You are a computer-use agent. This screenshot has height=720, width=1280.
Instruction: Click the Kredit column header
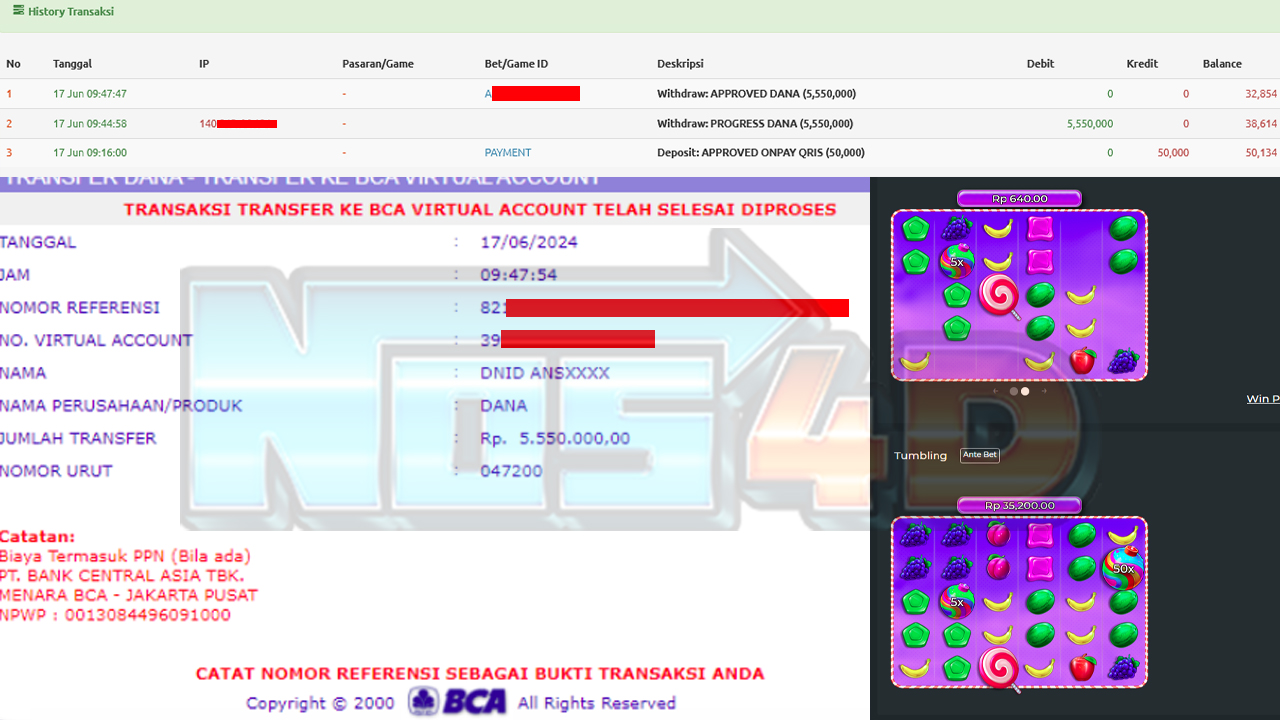coord(1142,64)
